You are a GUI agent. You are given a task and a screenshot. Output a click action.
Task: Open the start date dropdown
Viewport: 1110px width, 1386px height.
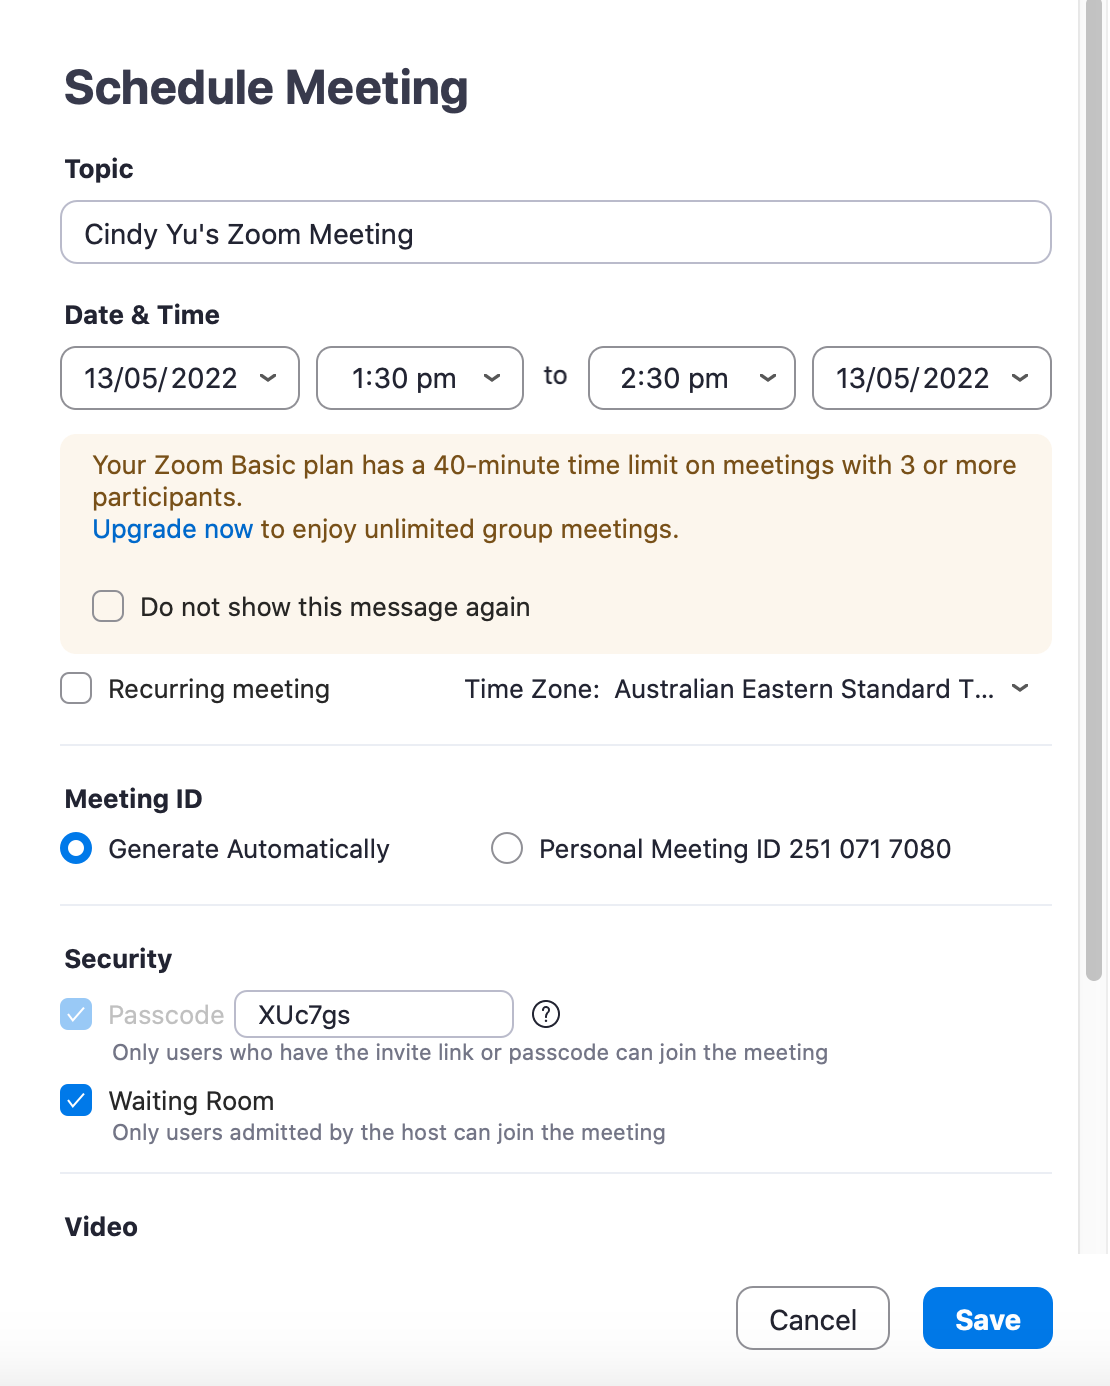pos(180,378)
